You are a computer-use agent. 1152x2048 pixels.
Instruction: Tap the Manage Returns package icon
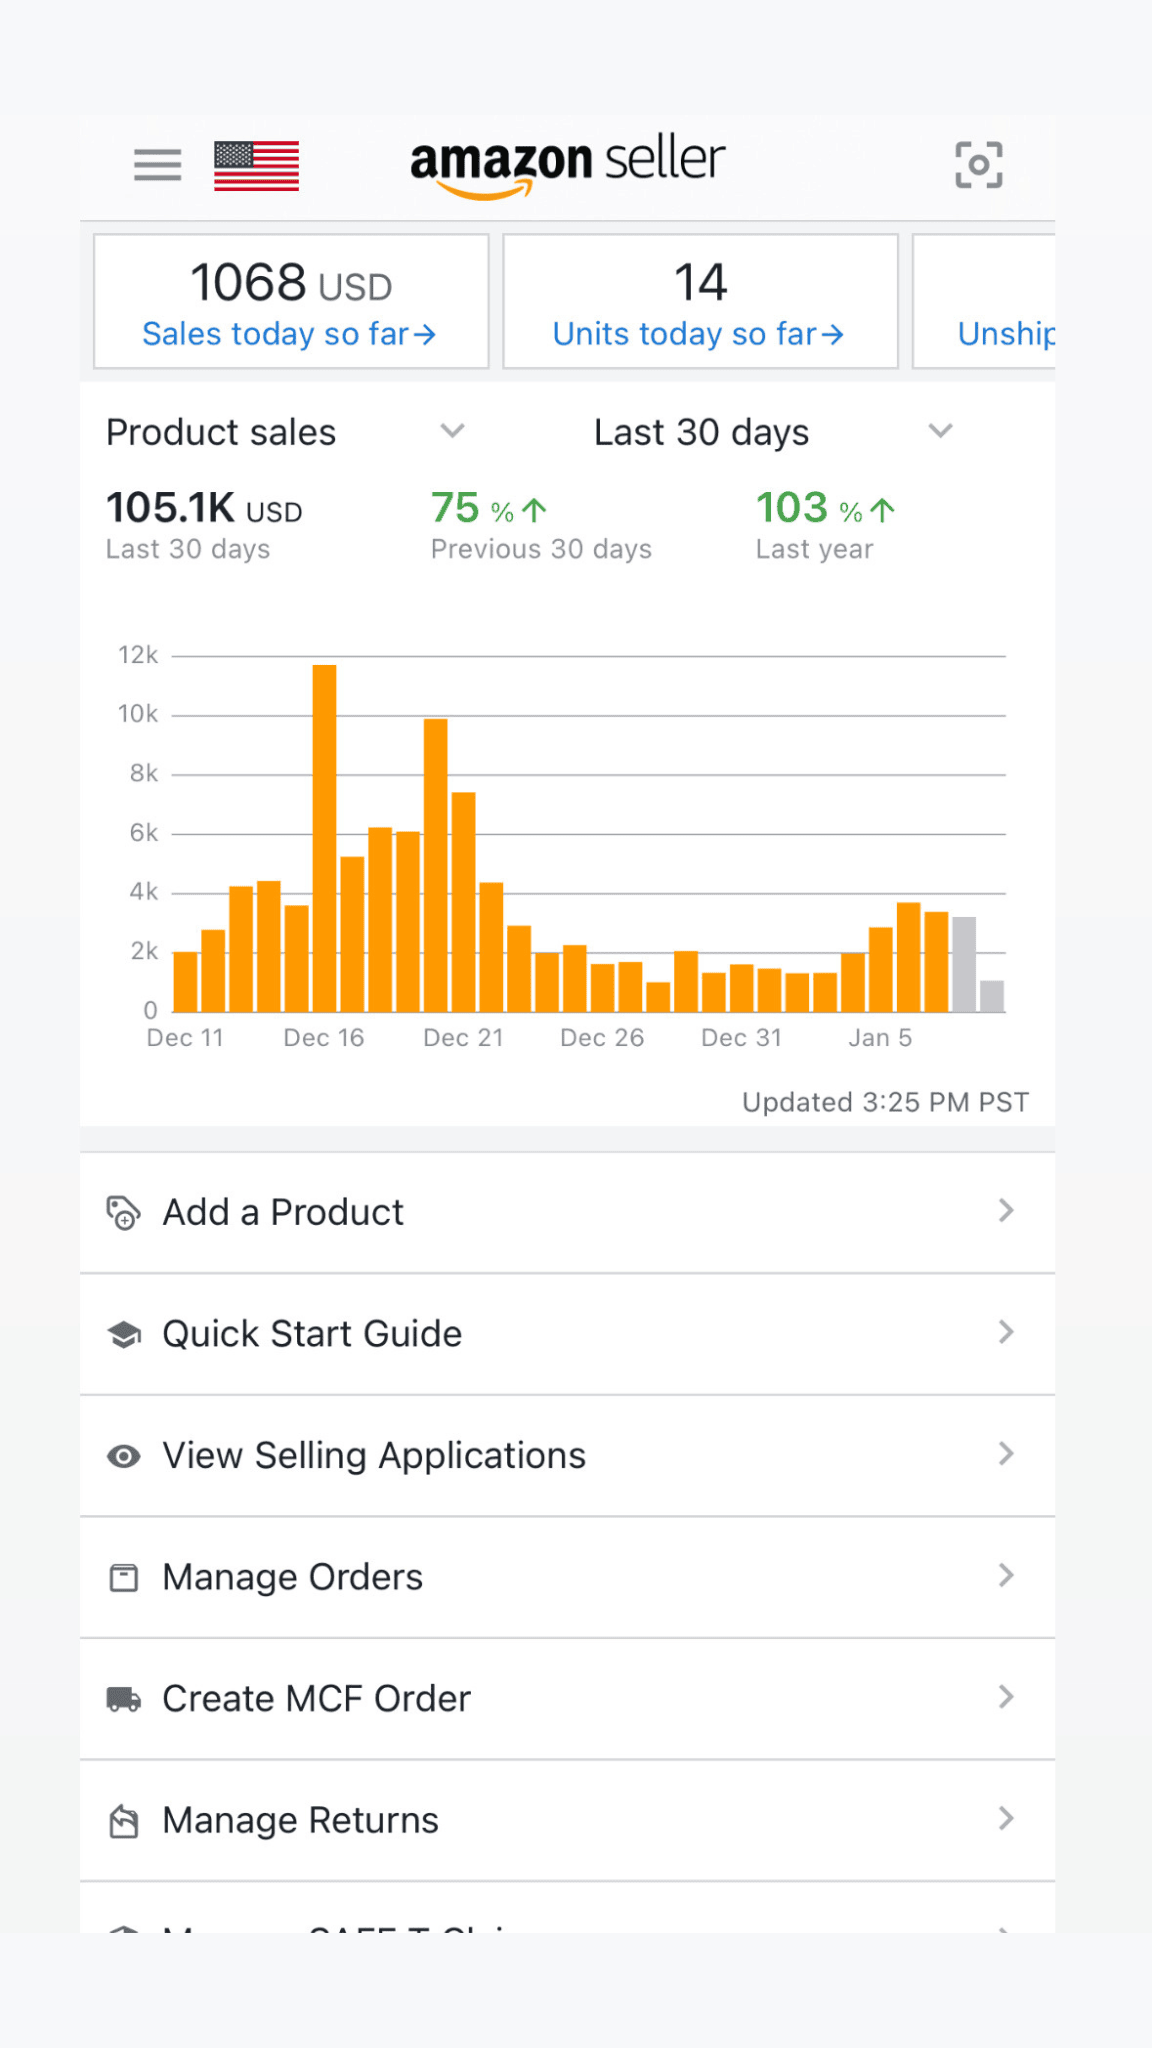123,1821
